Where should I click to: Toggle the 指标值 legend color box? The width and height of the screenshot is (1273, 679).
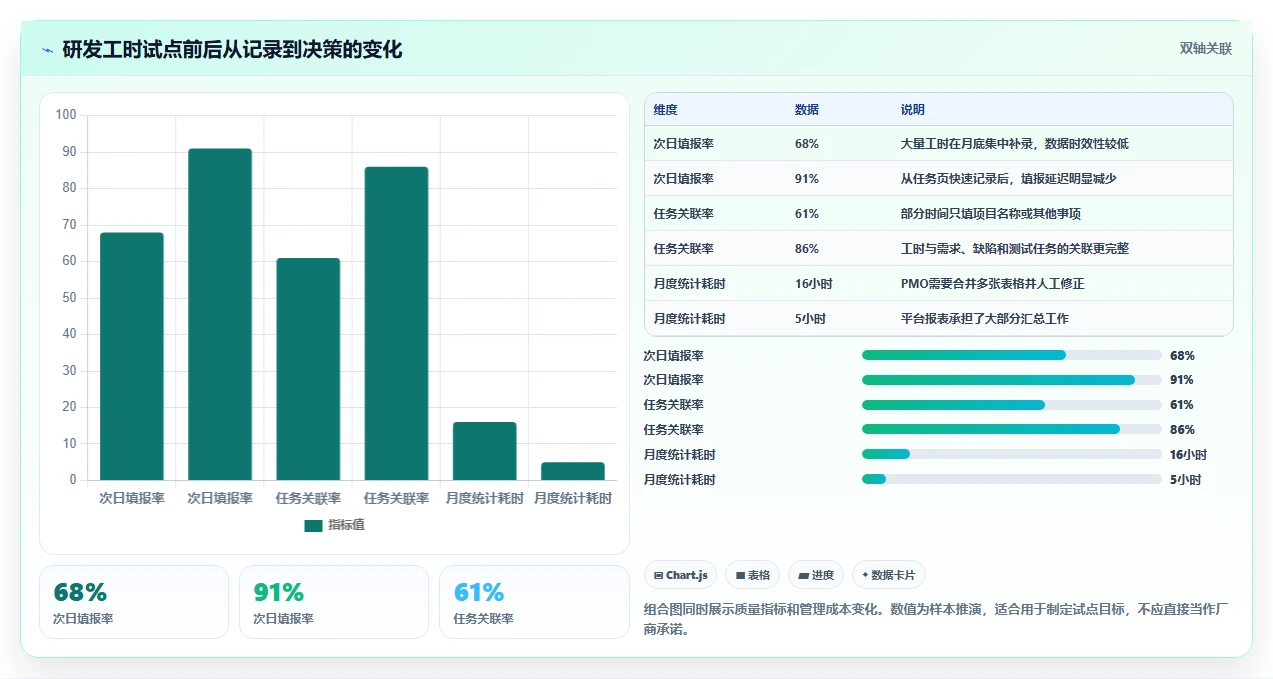(313, 525)
